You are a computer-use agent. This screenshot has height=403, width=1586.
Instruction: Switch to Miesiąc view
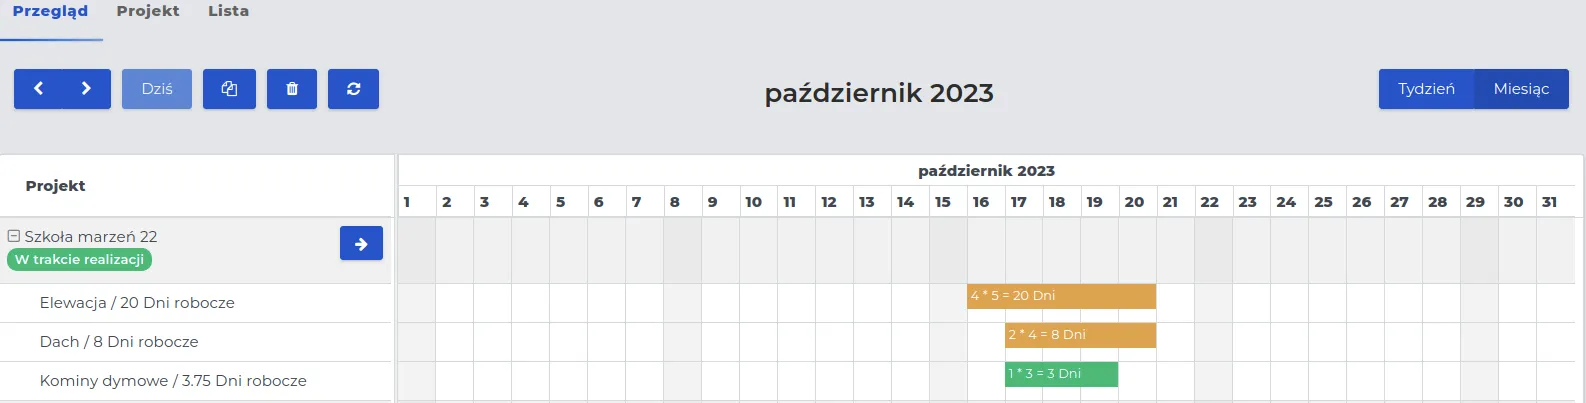click(x=1521, y=89)
